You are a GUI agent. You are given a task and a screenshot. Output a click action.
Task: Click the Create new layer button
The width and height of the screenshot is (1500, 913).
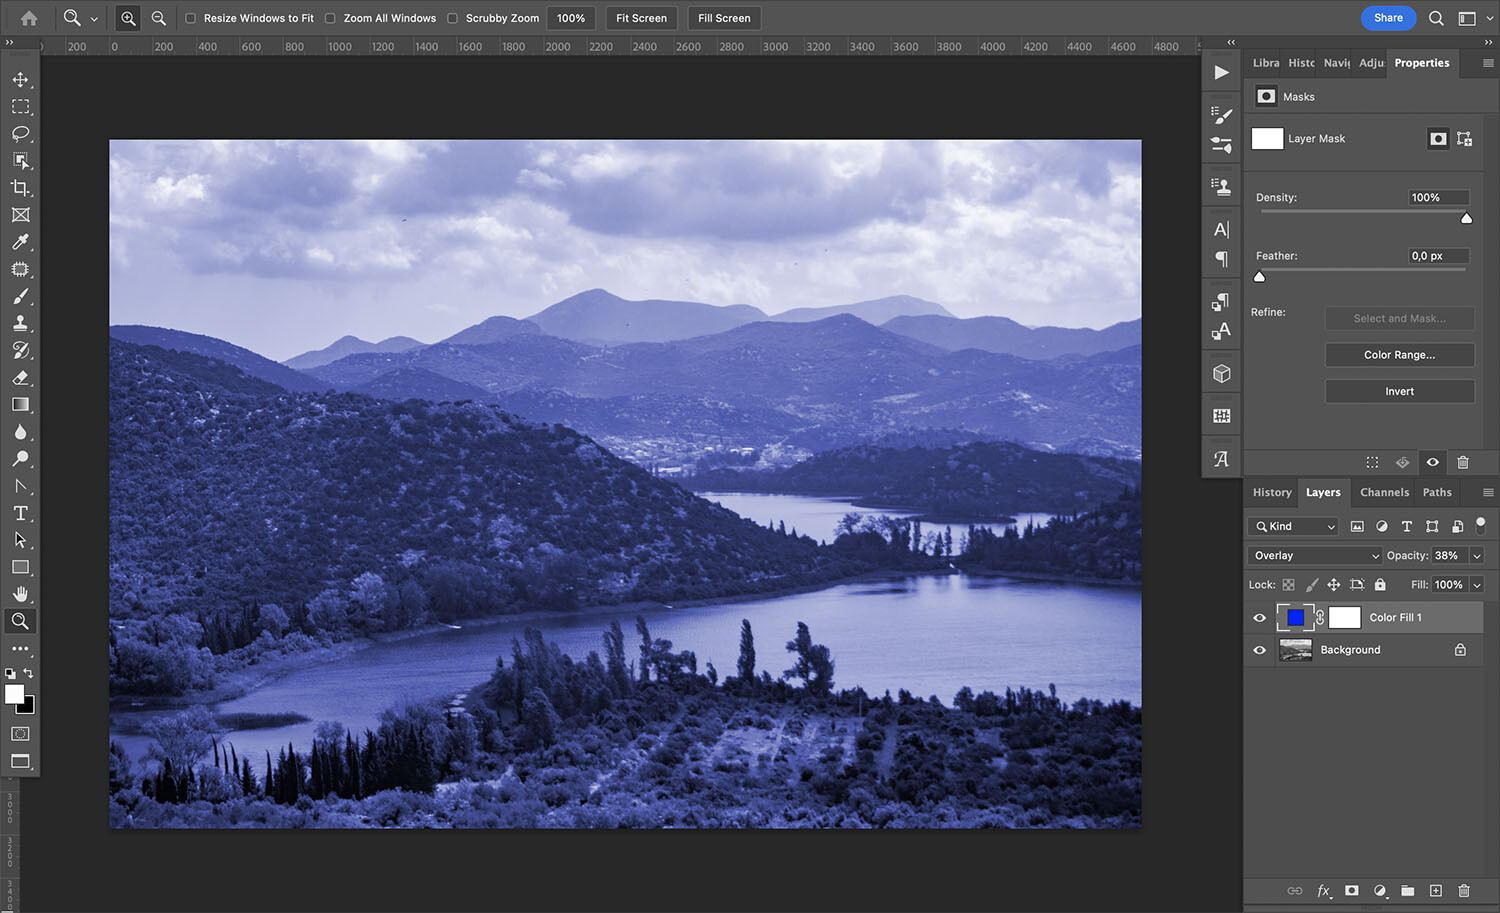(1435, 890)
